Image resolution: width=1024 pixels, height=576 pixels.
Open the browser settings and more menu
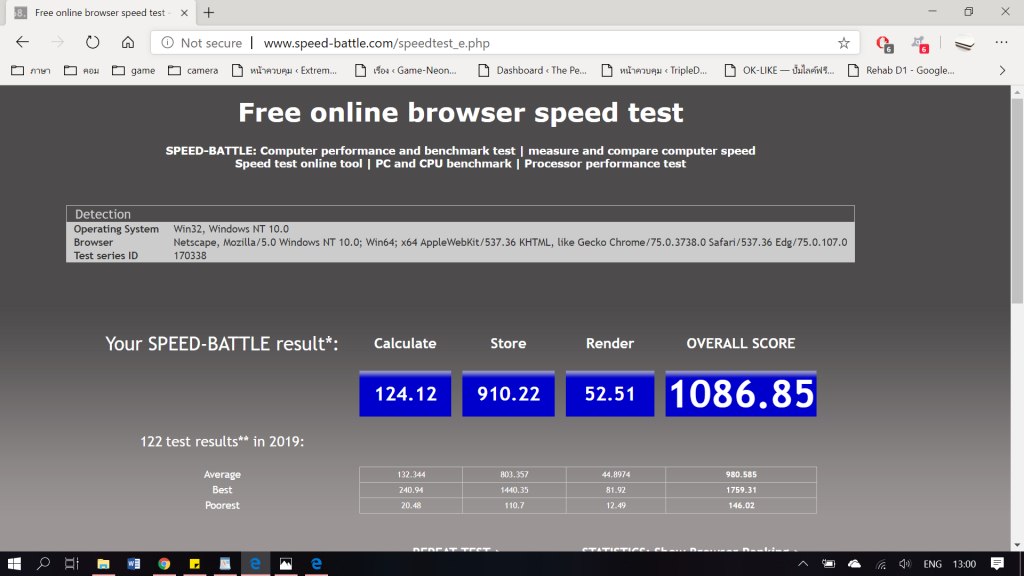coord(1001,42)
